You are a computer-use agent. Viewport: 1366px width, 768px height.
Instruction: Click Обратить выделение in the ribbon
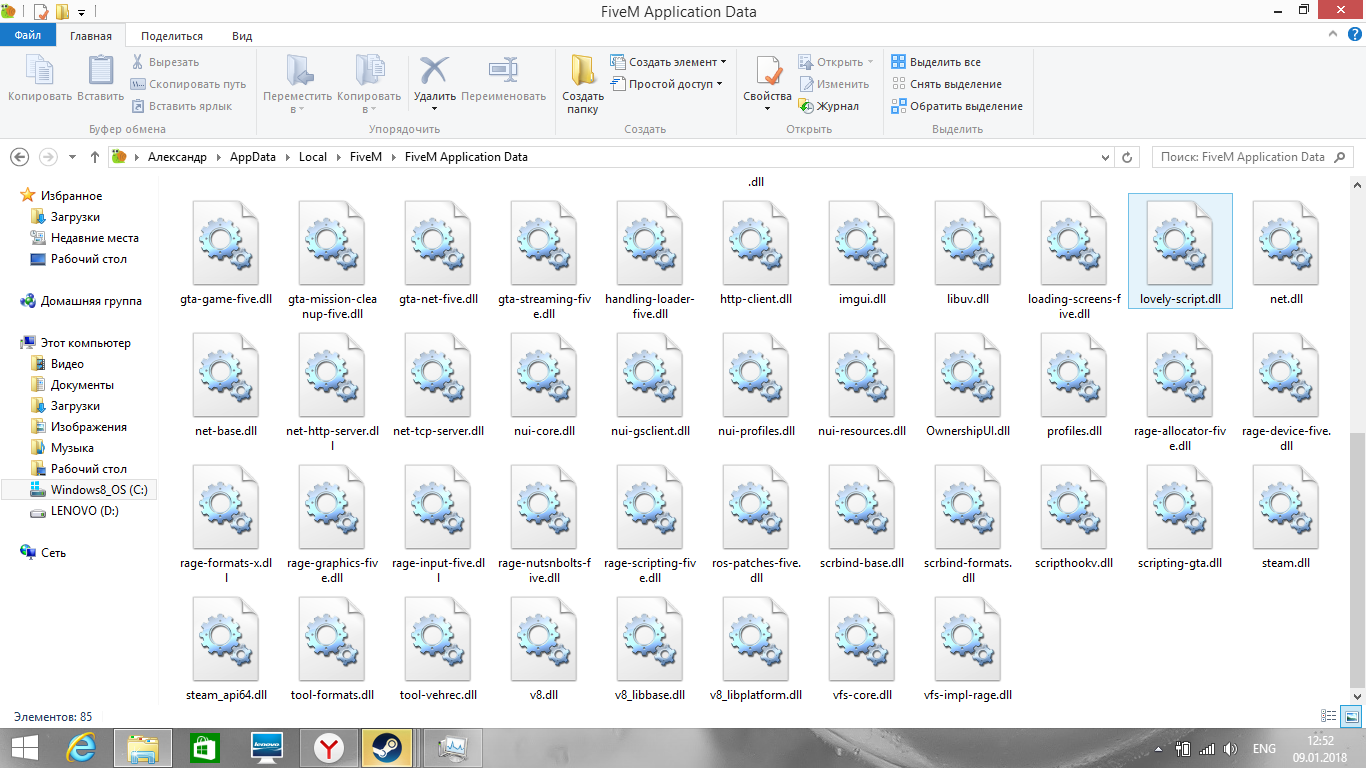[x=957, y=106]
